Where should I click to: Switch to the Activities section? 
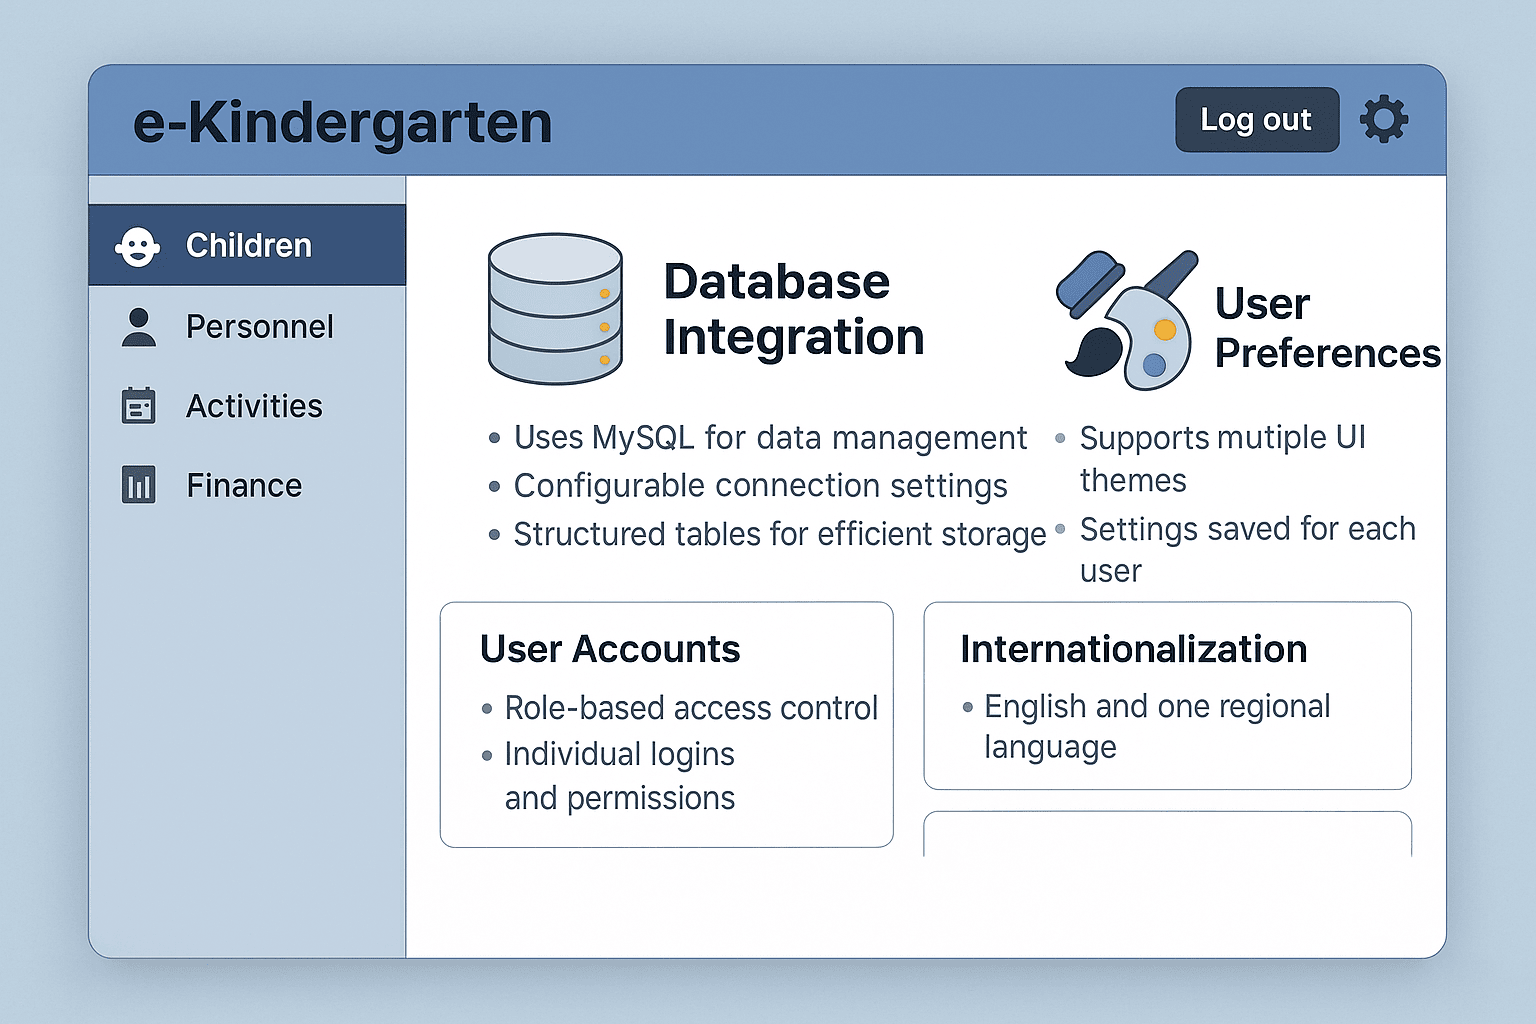[247, 406]
